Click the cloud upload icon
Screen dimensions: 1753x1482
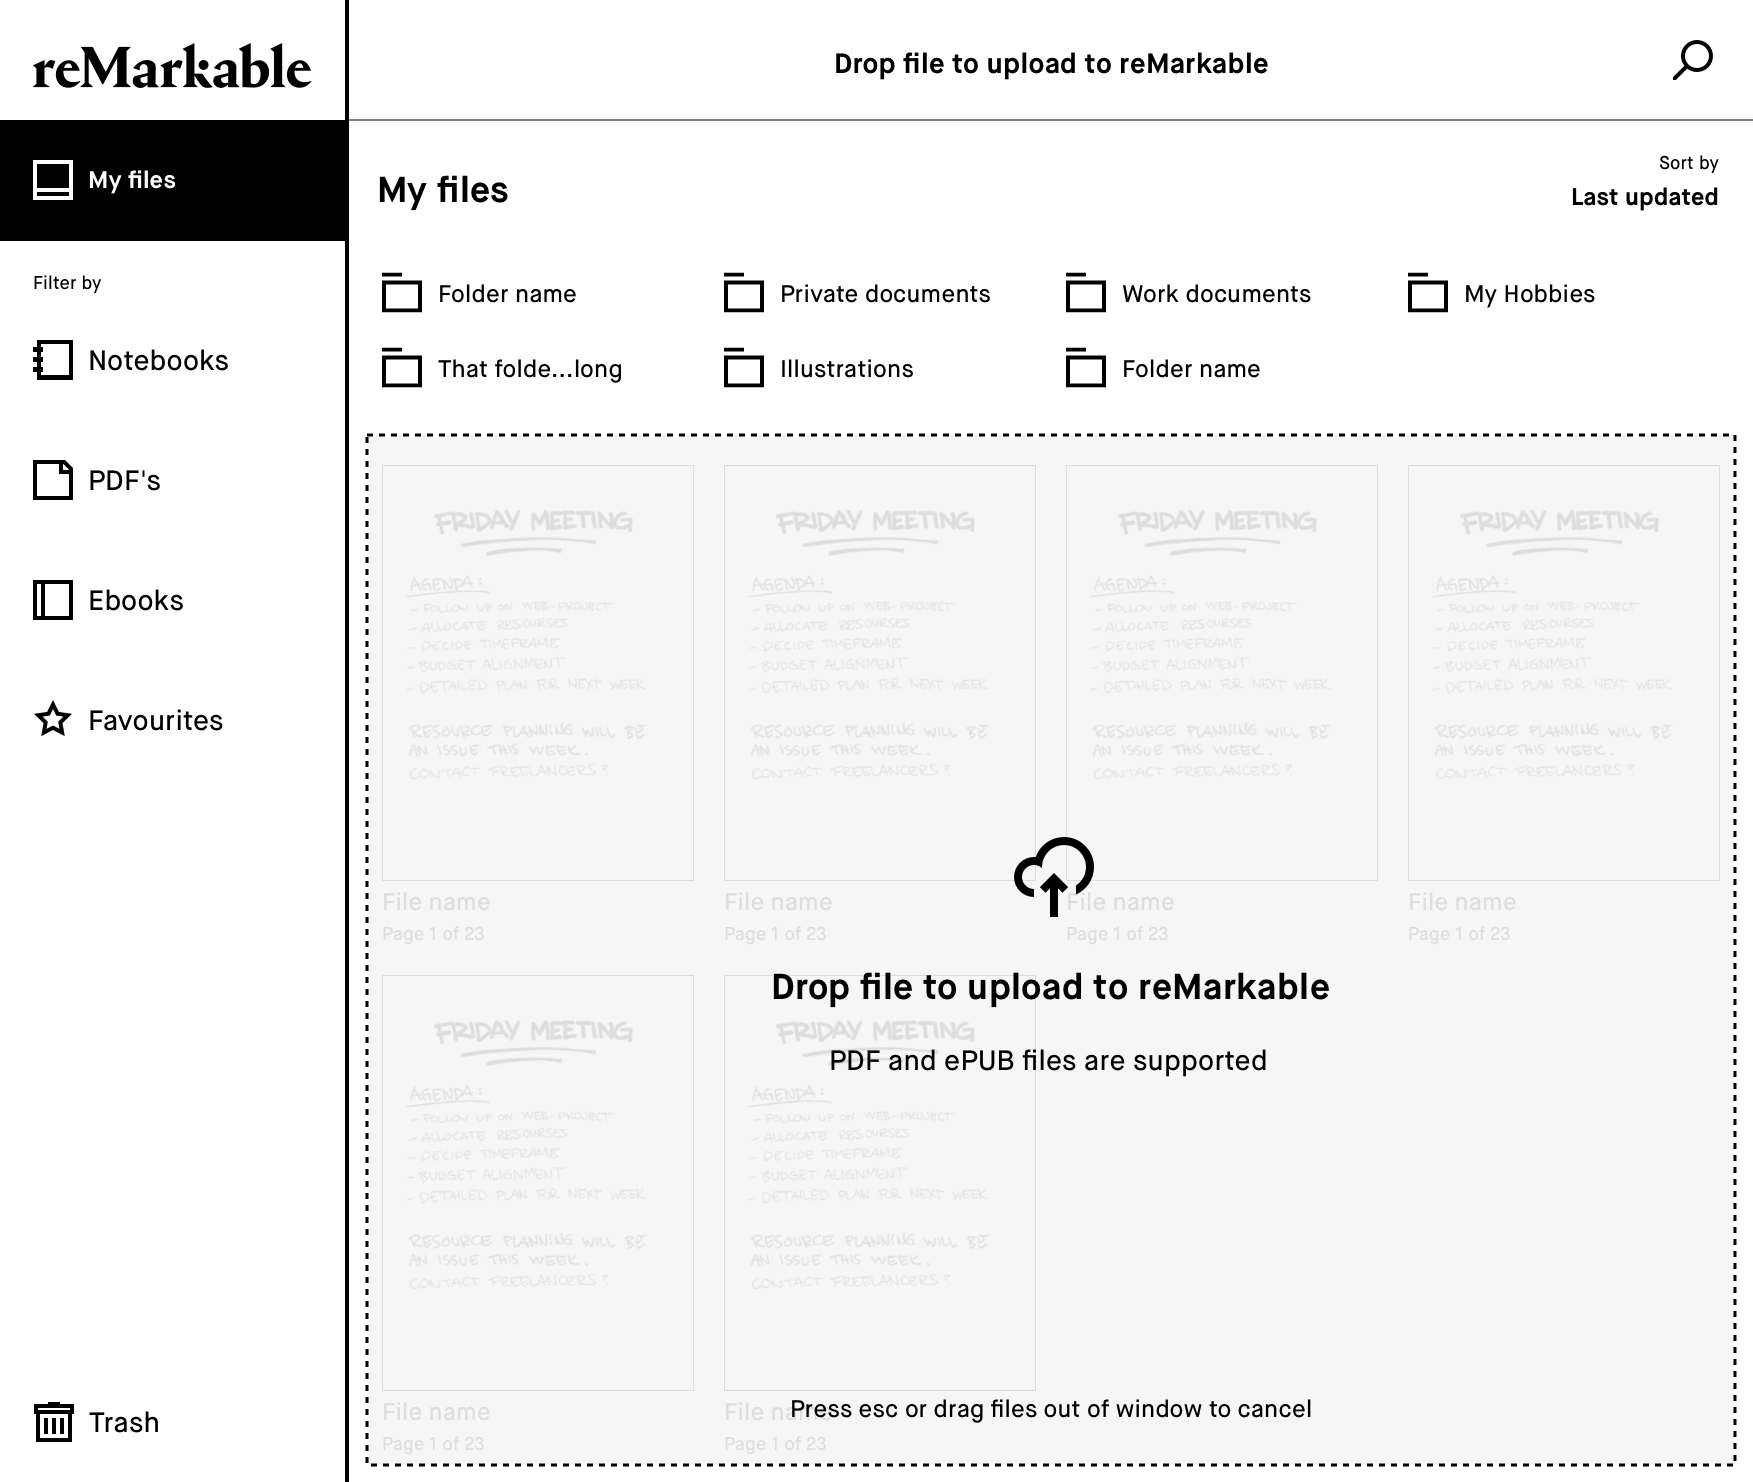[x=1053, y=875]
